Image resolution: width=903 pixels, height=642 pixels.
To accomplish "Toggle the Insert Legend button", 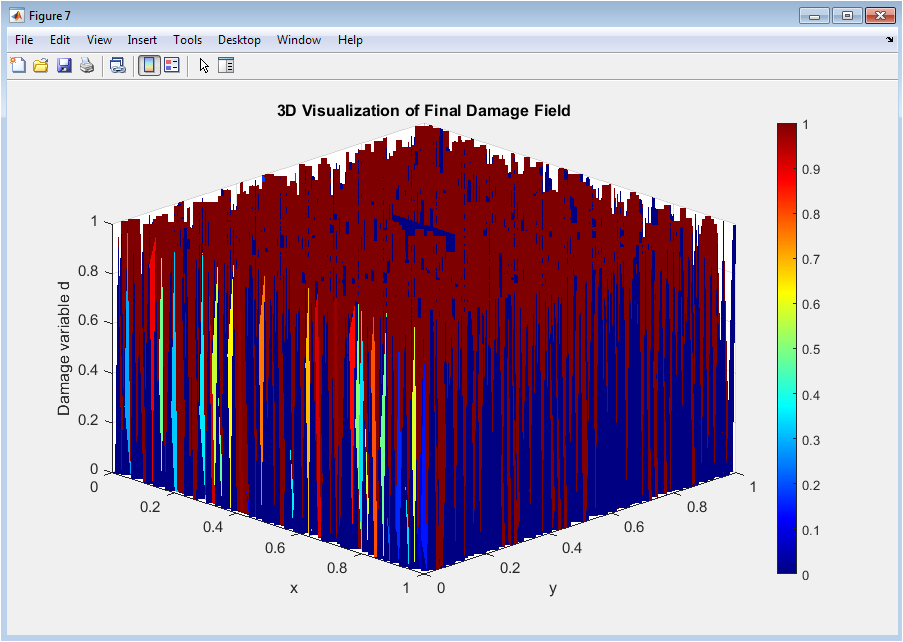I will point(172,66).
